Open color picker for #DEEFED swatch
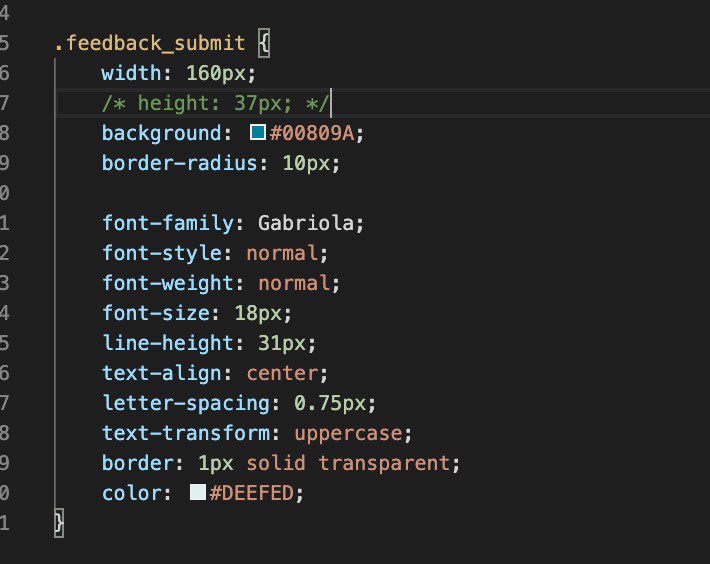 coord(198,492)
